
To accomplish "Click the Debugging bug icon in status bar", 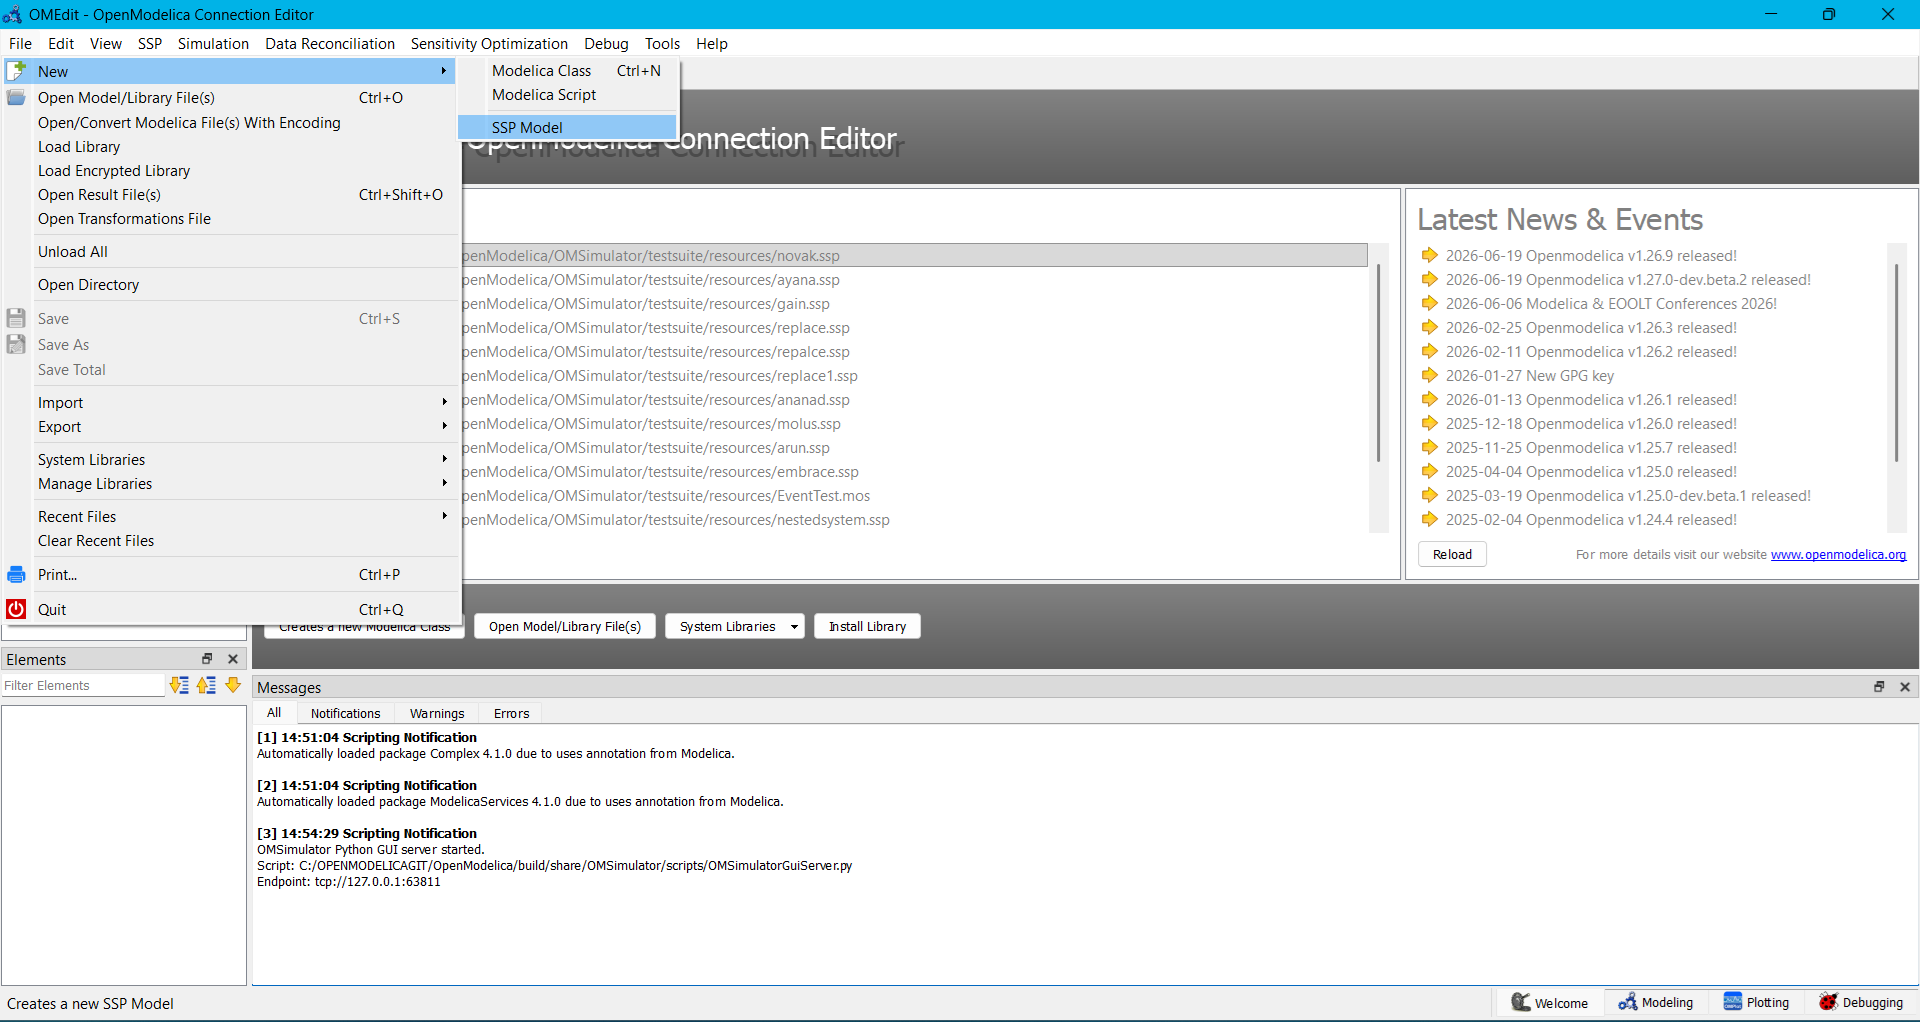I will click(x=1829, y=1002).
